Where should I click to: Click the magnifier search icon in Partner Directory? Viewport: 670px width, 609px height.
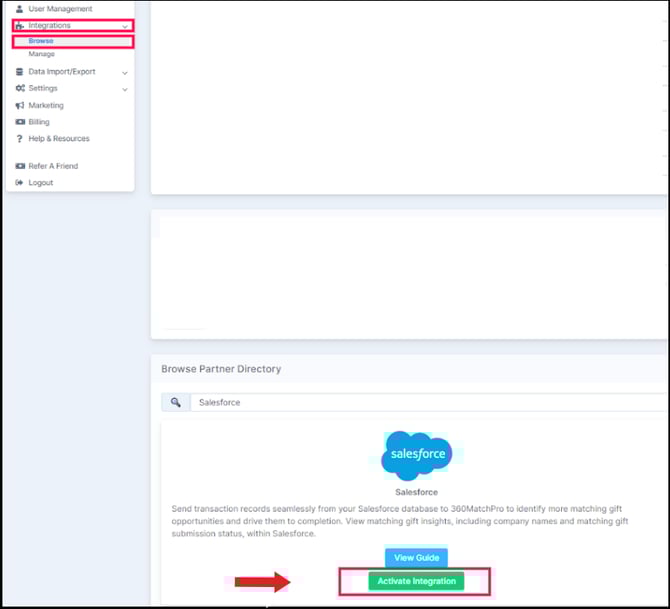click(x=176, y=402)
